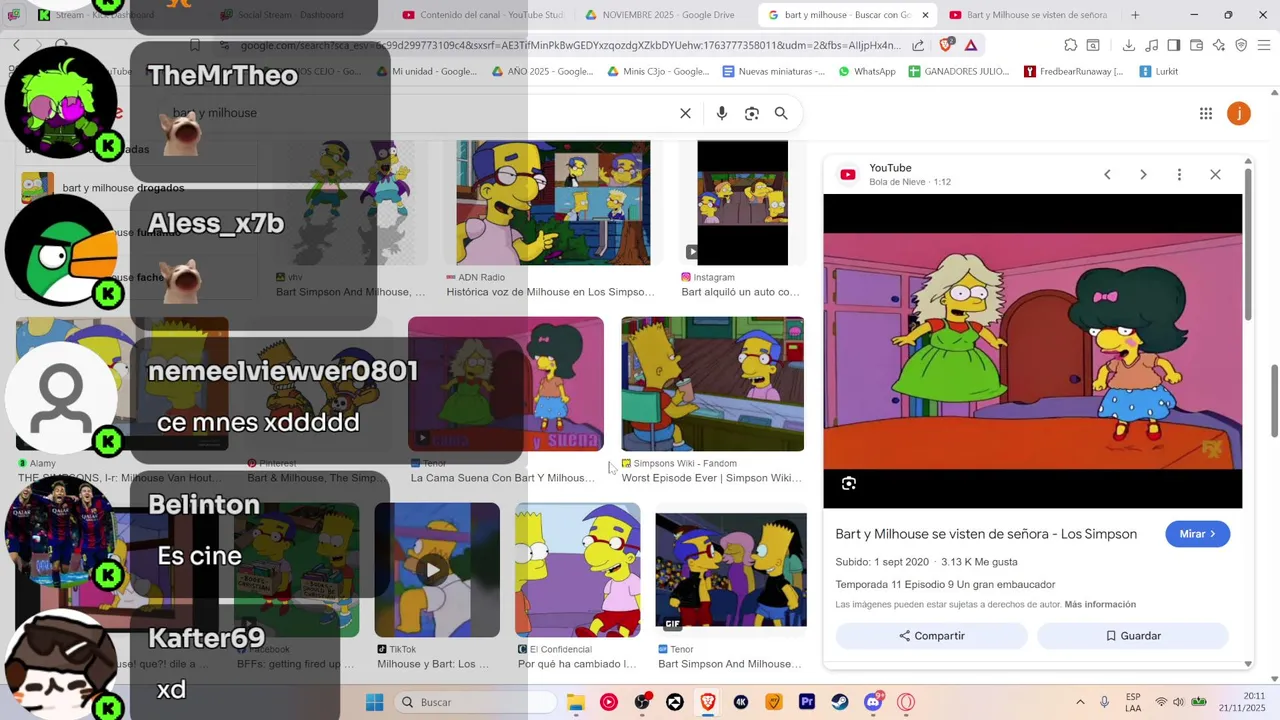This screenshot has height=720, width=1280.
Task: Go to previous image in preview panel
Action: (x=1107, y=175)
